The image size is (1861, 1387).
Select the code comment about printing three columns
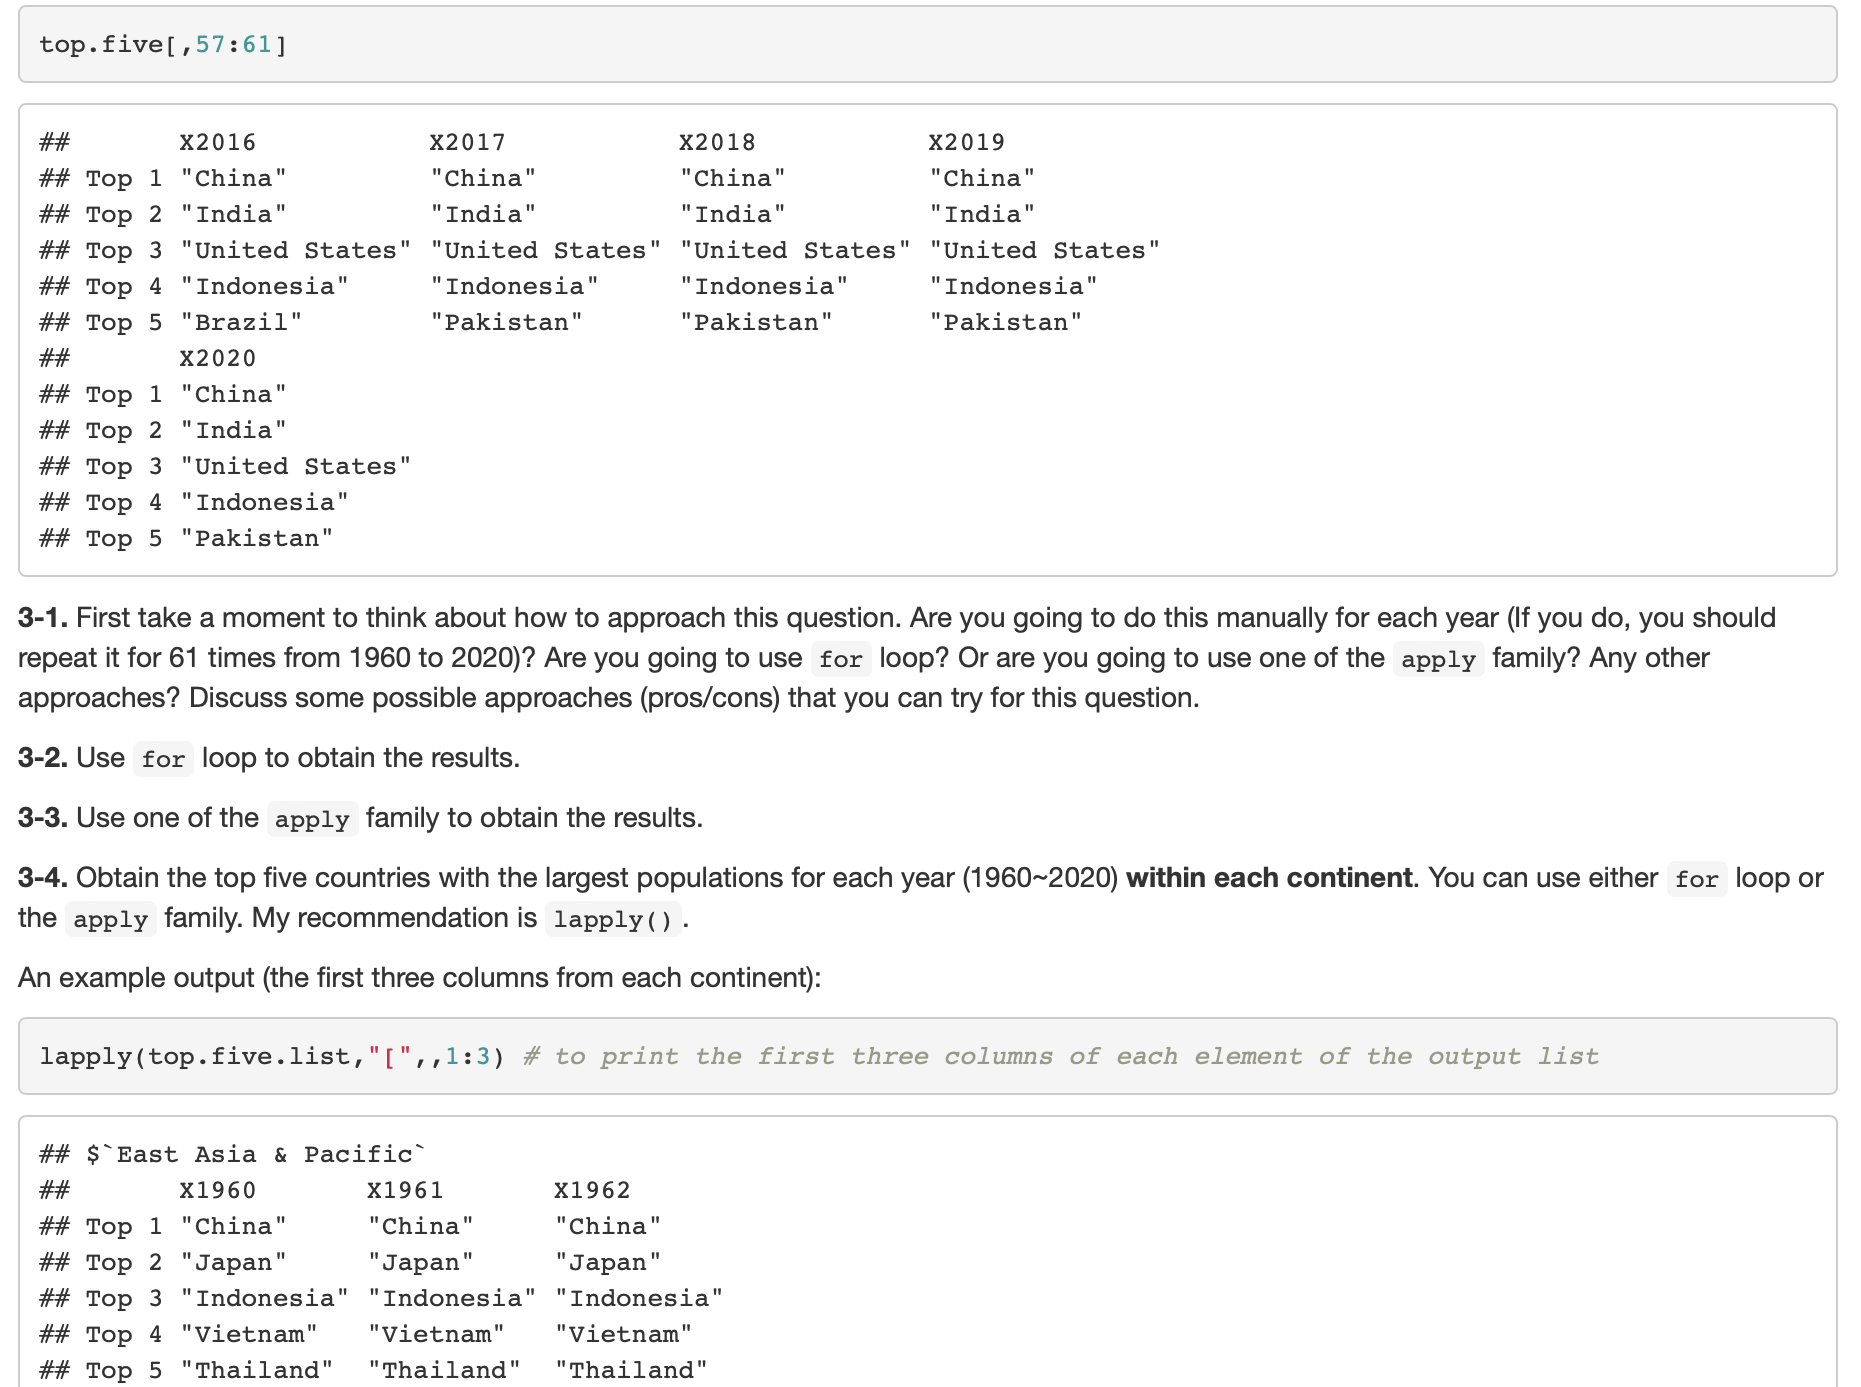point(1060,1056)
